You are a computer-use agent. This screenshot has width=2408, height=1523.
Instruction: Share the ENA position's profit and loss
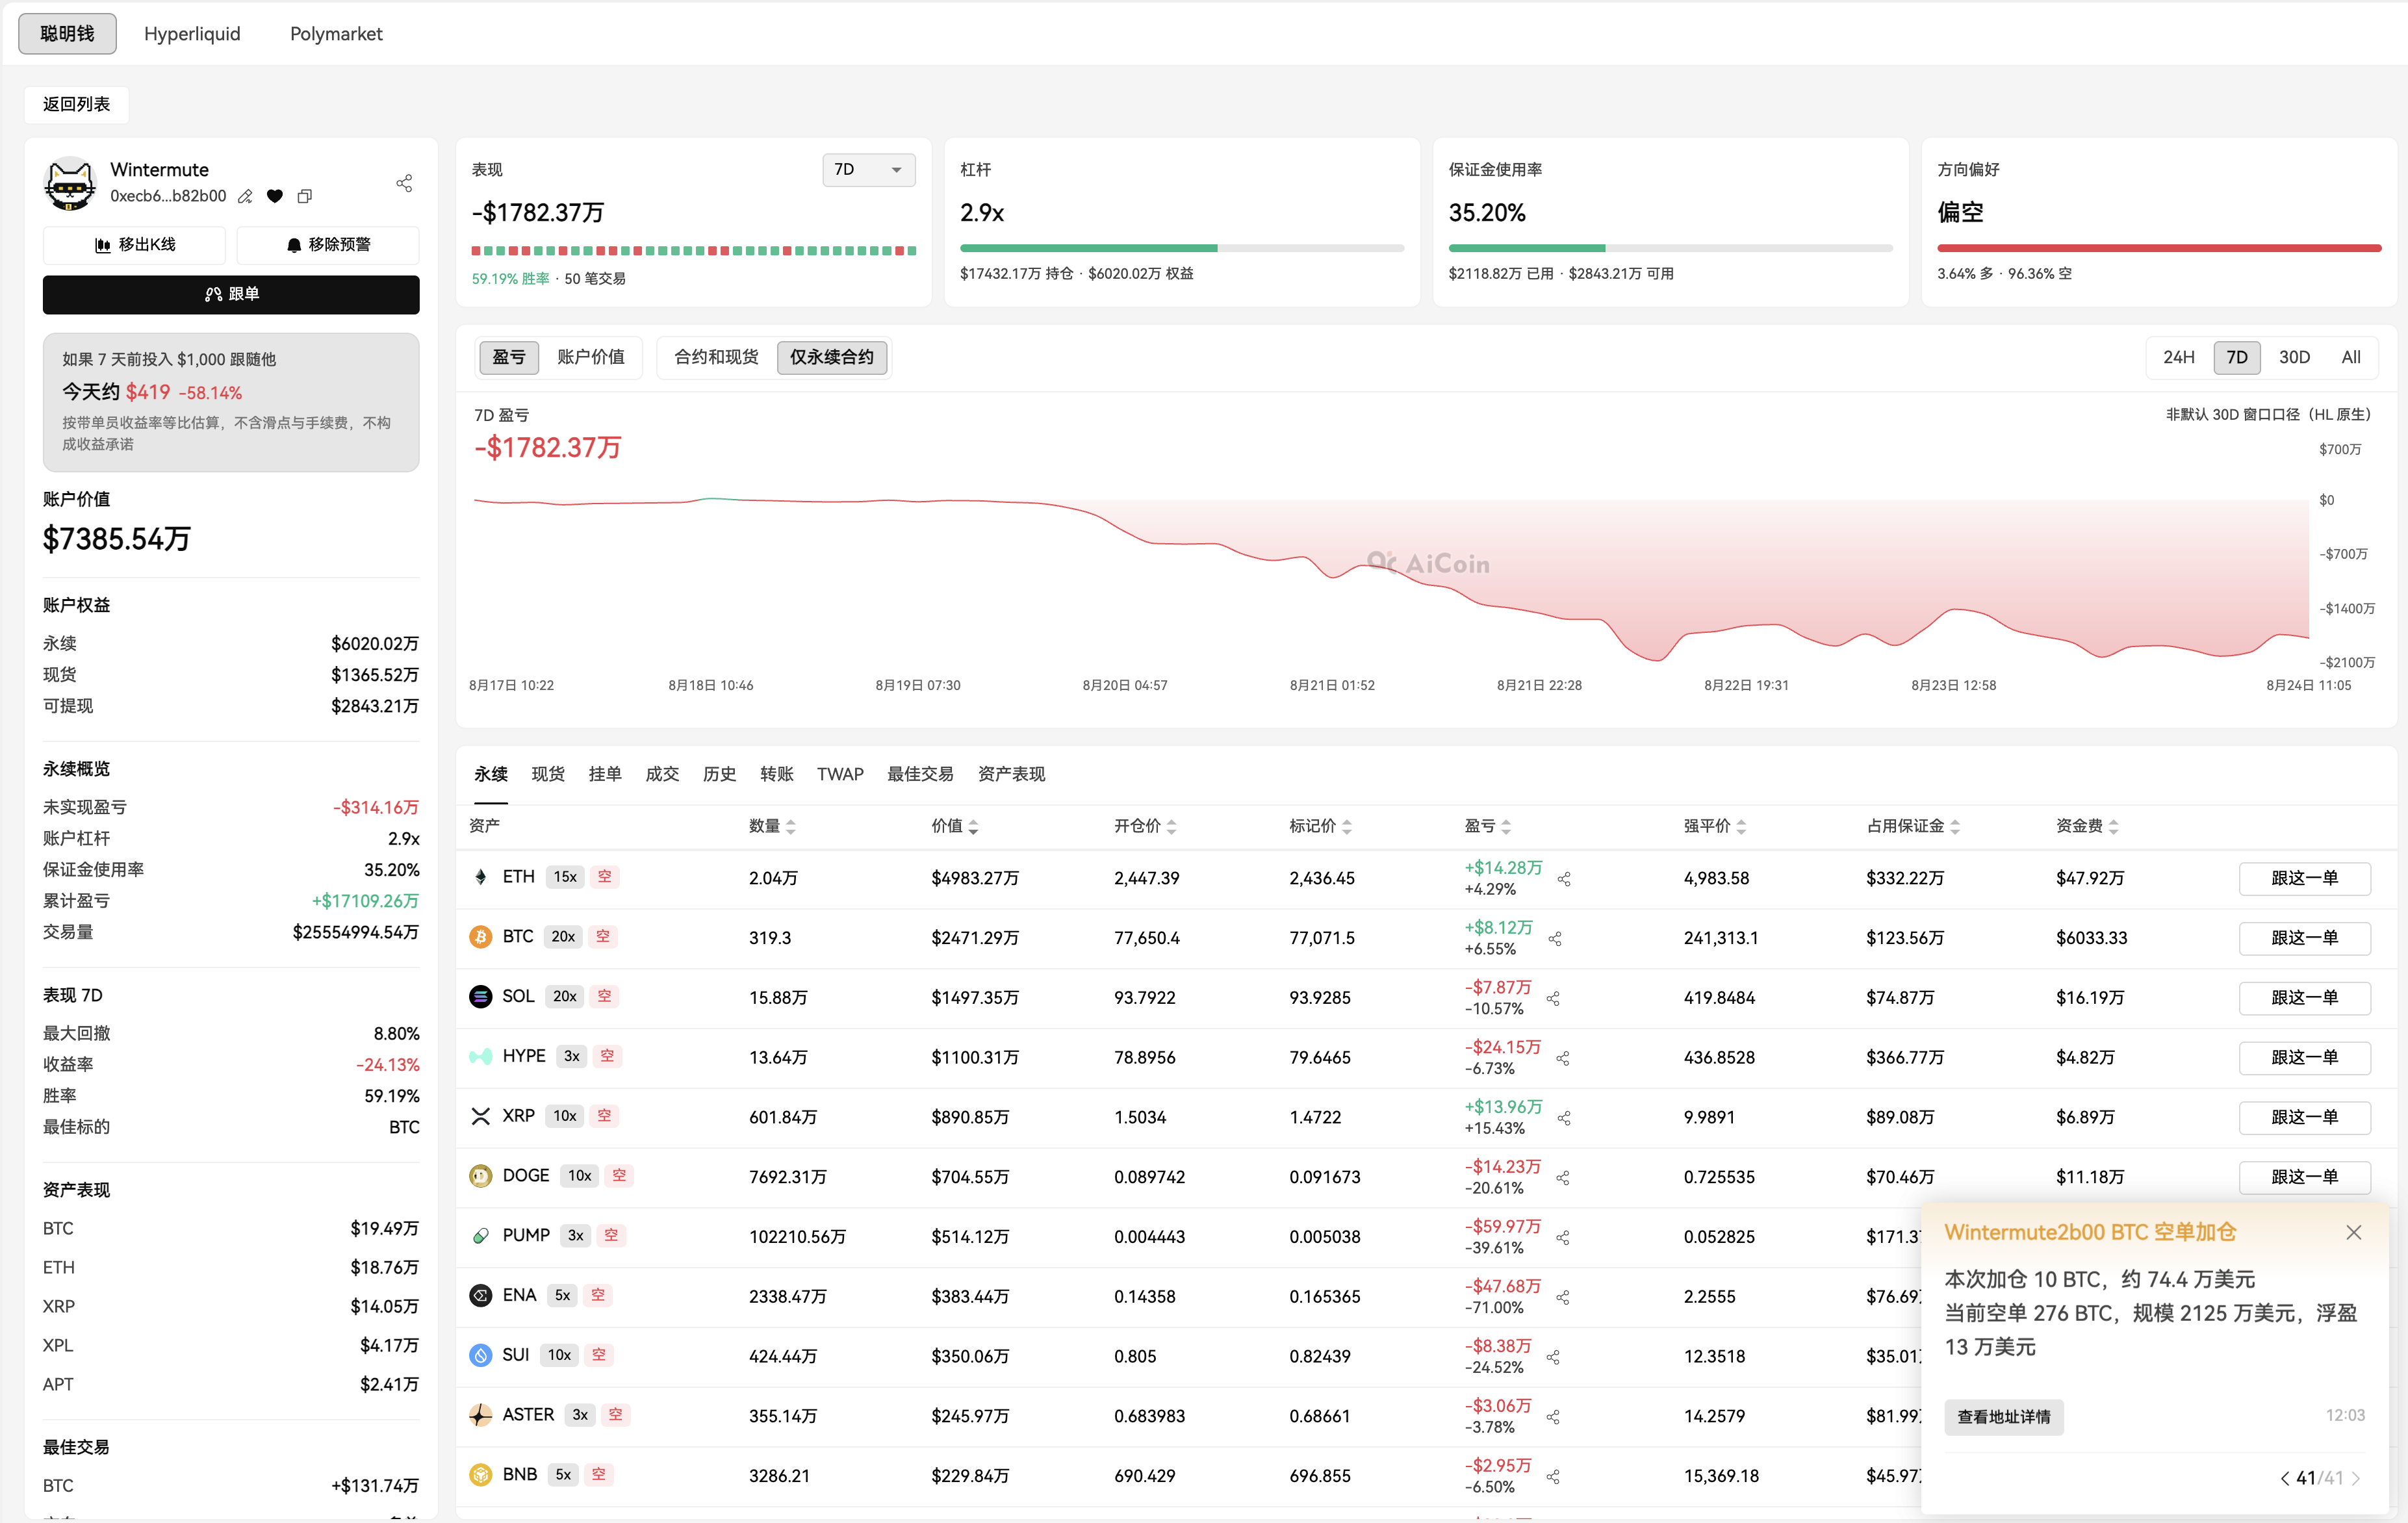pyautogui.click(x=1563, y=1297)
